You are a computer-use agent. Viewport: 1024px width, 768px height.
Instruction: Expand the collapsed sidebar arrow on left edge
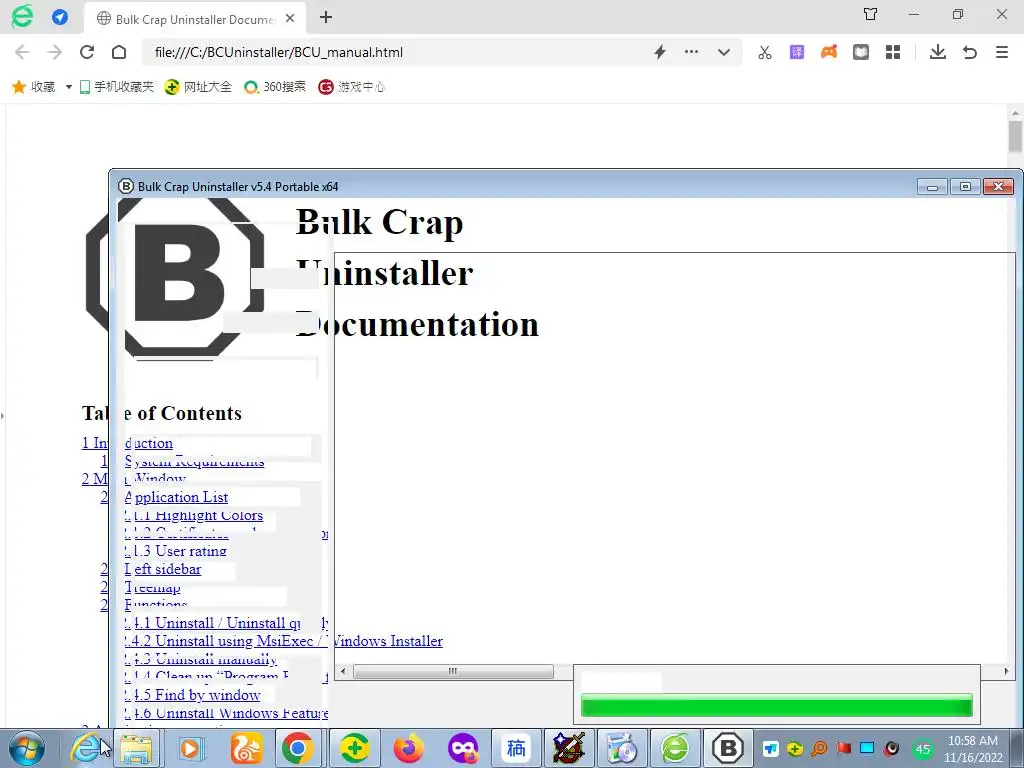click(x=3, y=415)
